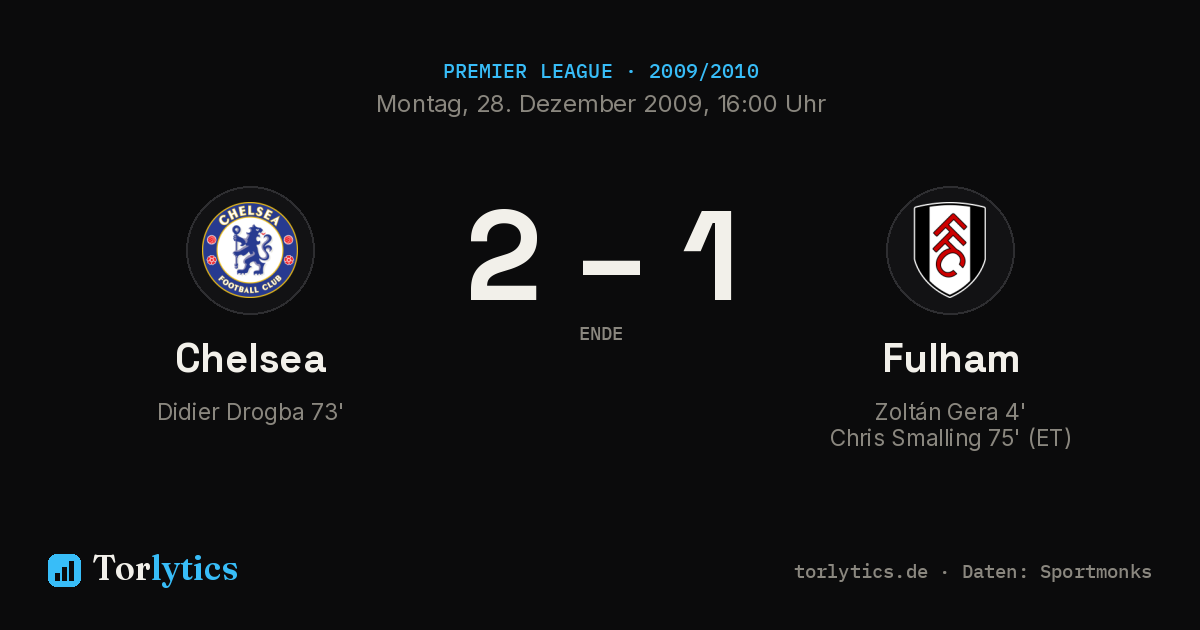Viewport: 1200px width, 630px height.
Task: Click the Fulham club crest
Action: tap(950, 250)
